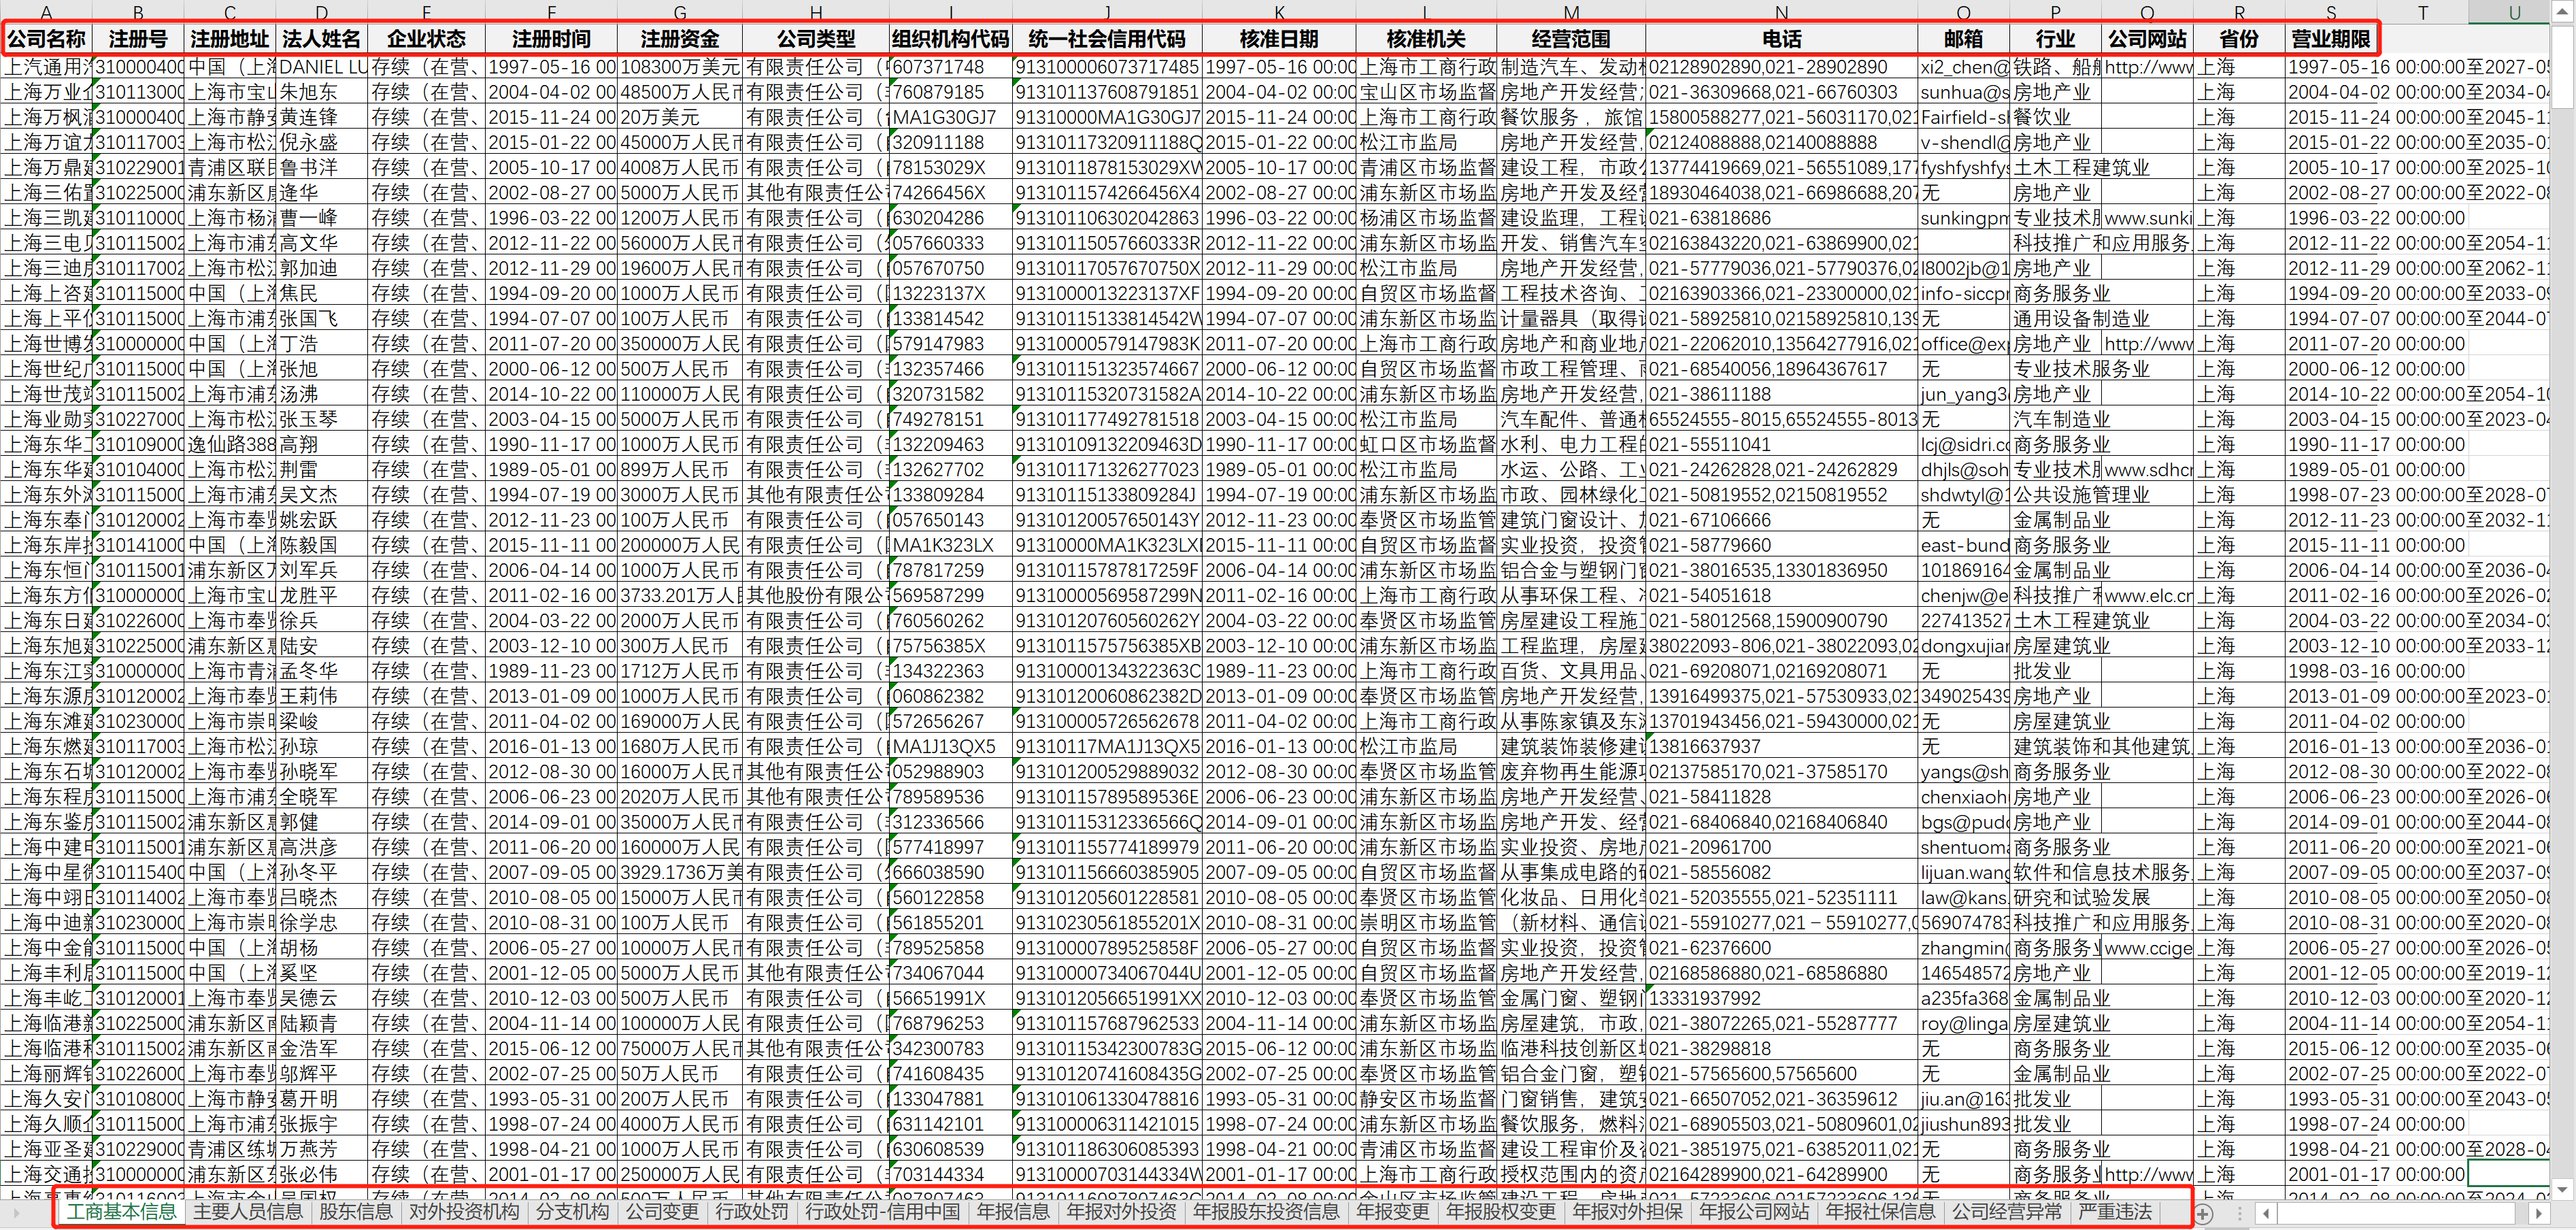This screenshot has width=2576, height=1230.
Task: Select the capital cell 20万美元
Action: tap(679, 117)
